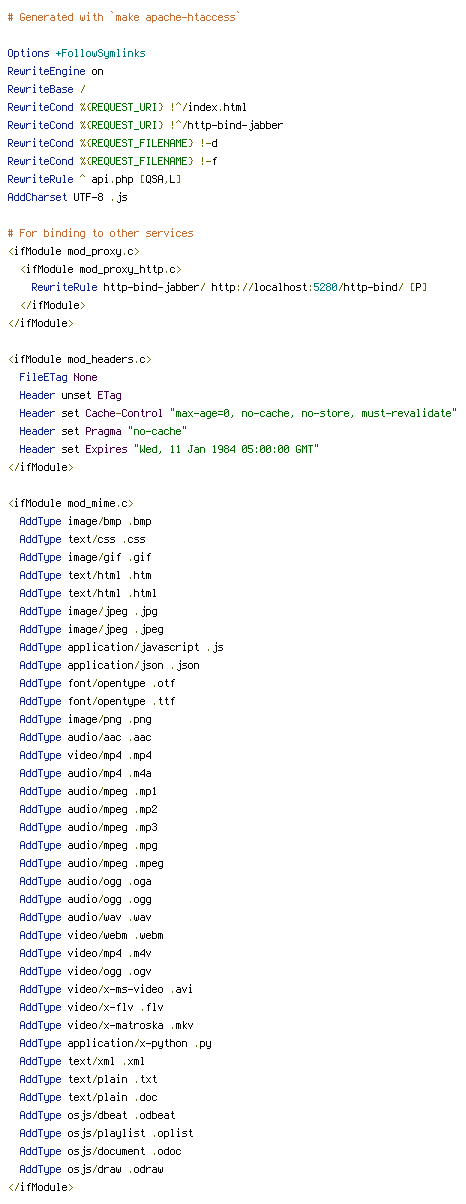Select "AddType application/javascript .js" line
This screenshot has height=1204, width=466.
pyautogui.click(x=121, y=647)
